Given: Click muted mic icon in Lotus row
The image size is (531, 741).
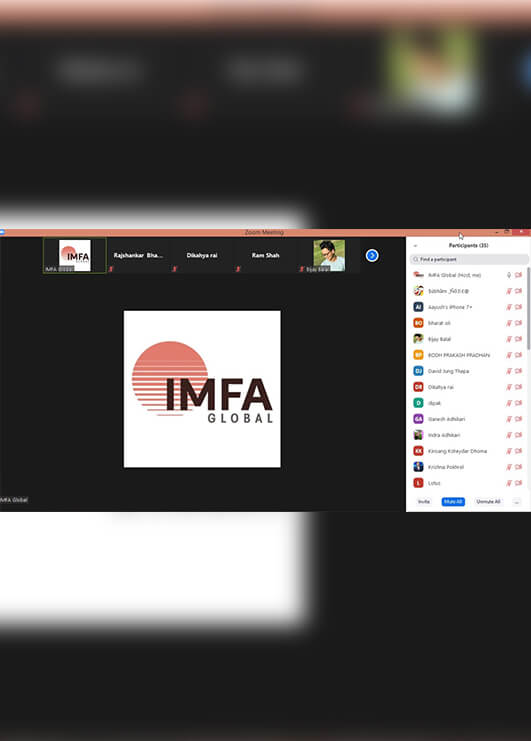Looking at the screenshot, I should [509, 483].
